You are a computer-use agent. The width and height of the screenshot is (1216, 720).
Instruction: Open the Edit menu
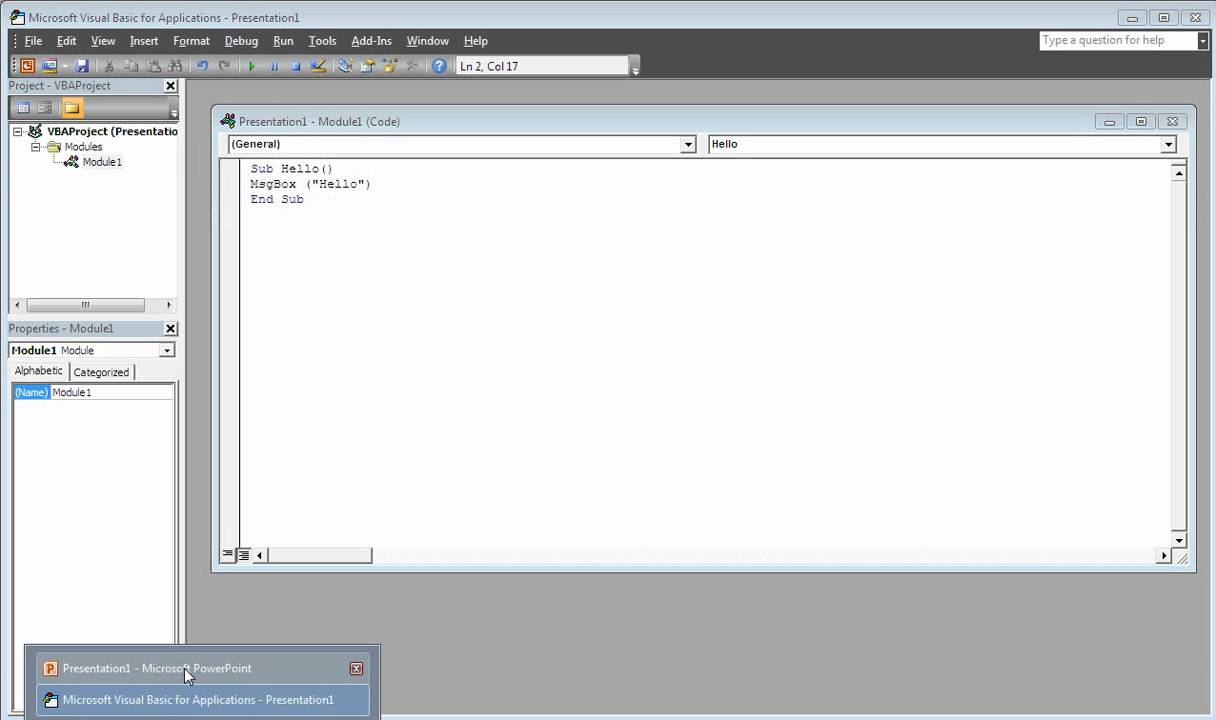tap(66, 41)
